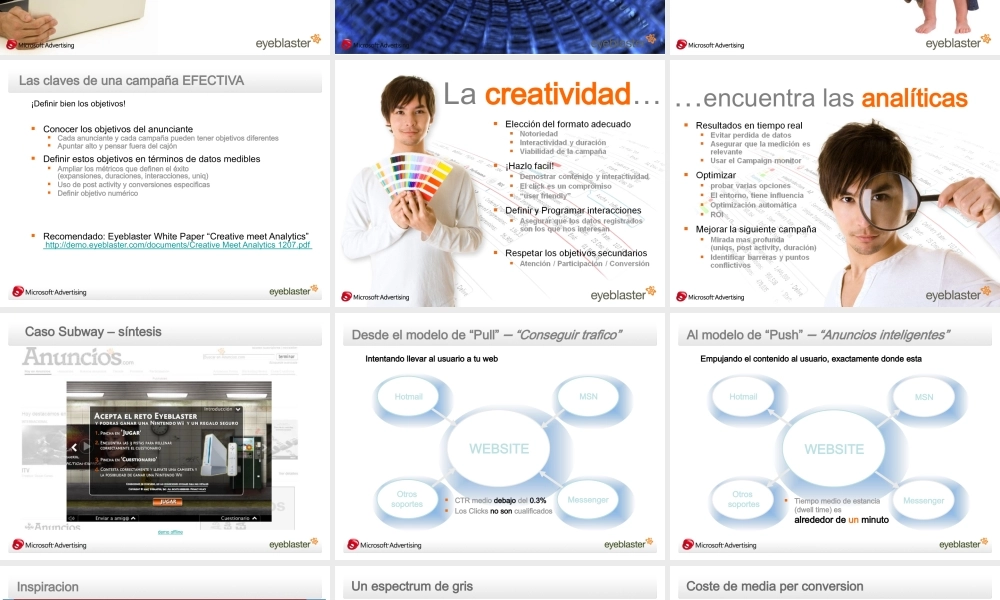
Task: Open the Creative Meet Analytics PDF link
Action: point(178,245)
